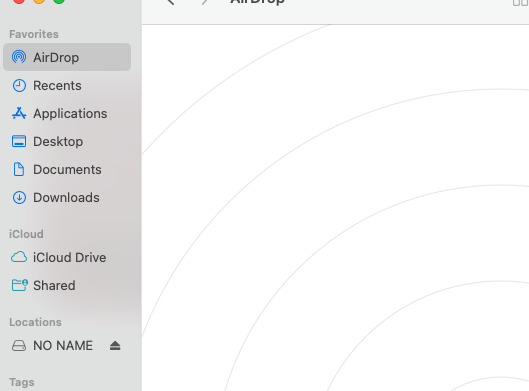Image resolution: width=529 pixels, height=391 pixels.
Task: Eject the NO NAME volume
Action: 115,345
